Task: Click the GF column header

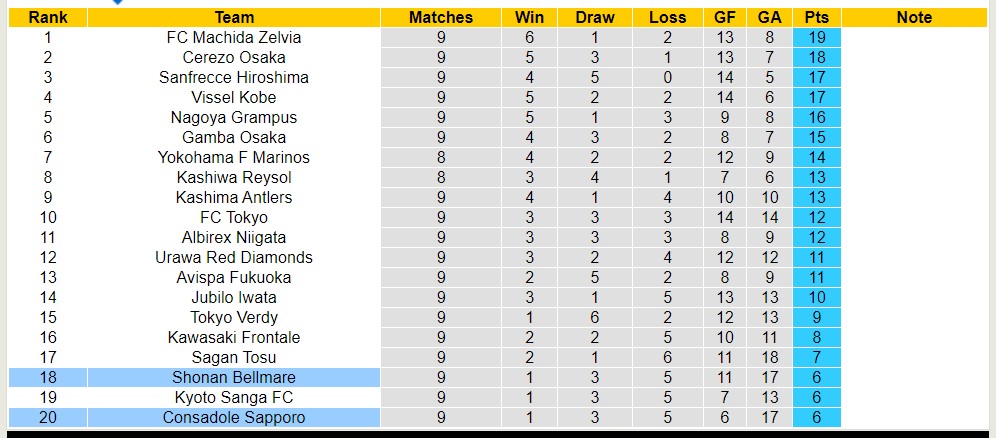Action: click(725, 17)
